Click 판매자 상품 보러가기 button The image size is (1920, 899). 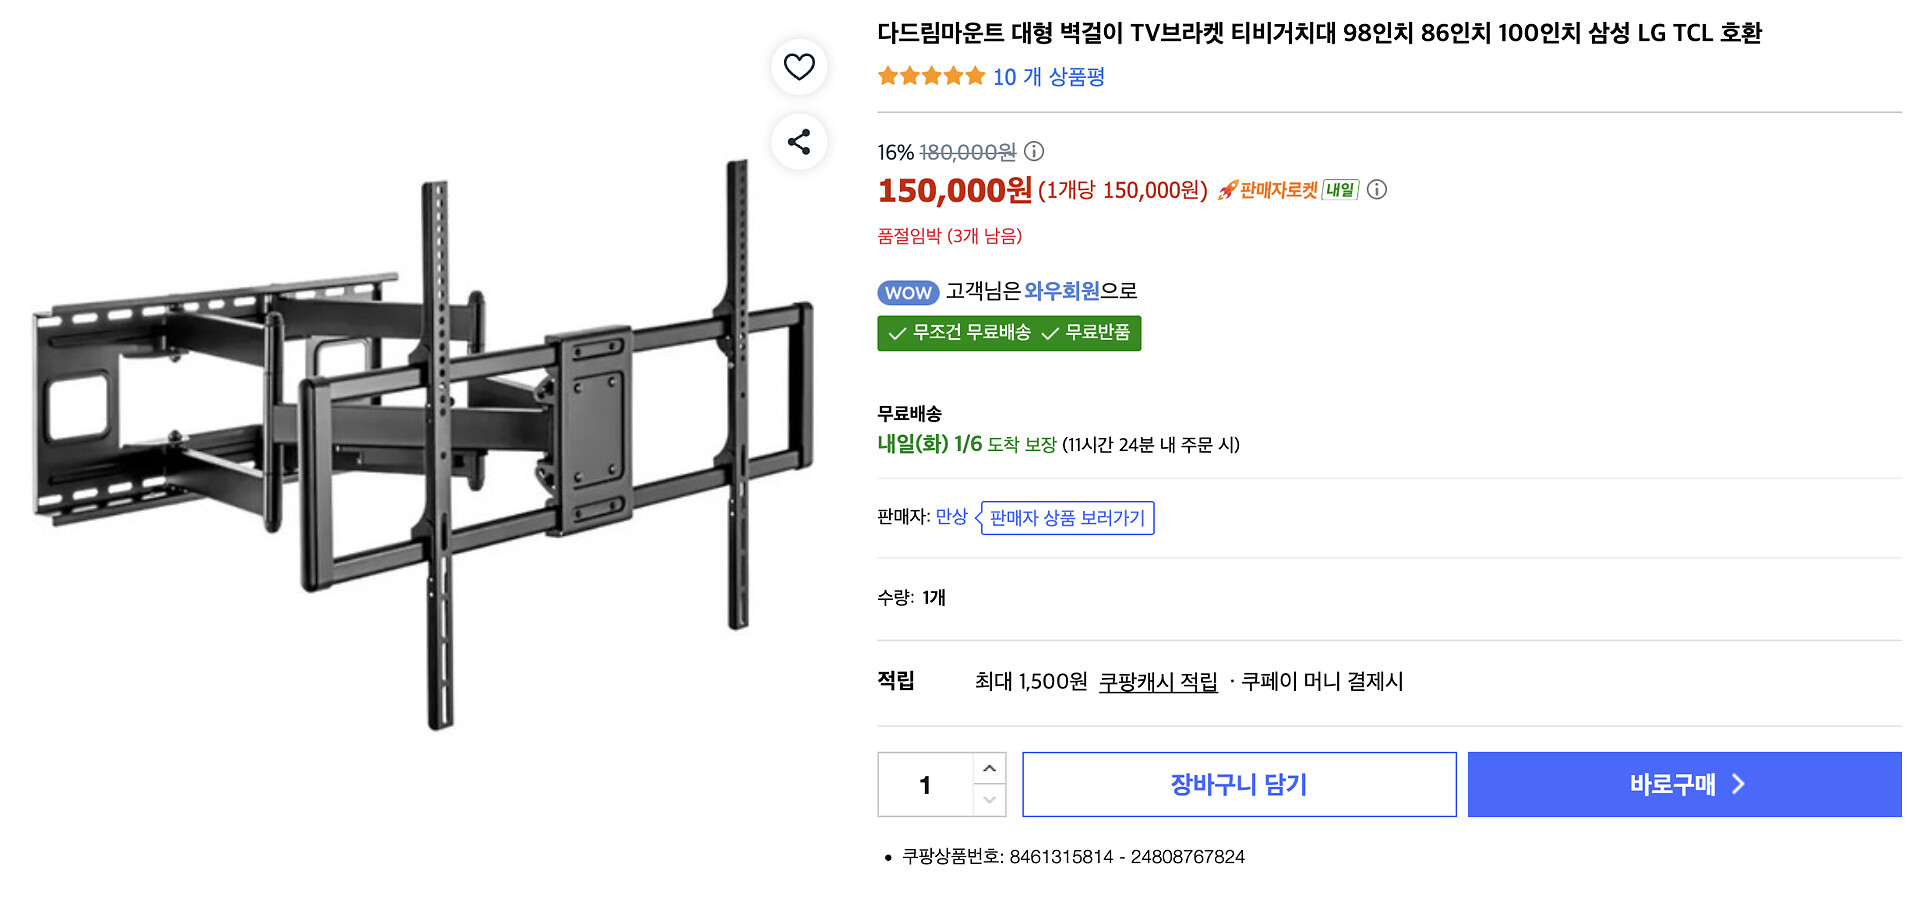pyautogui.click(x=1067, y=518)
